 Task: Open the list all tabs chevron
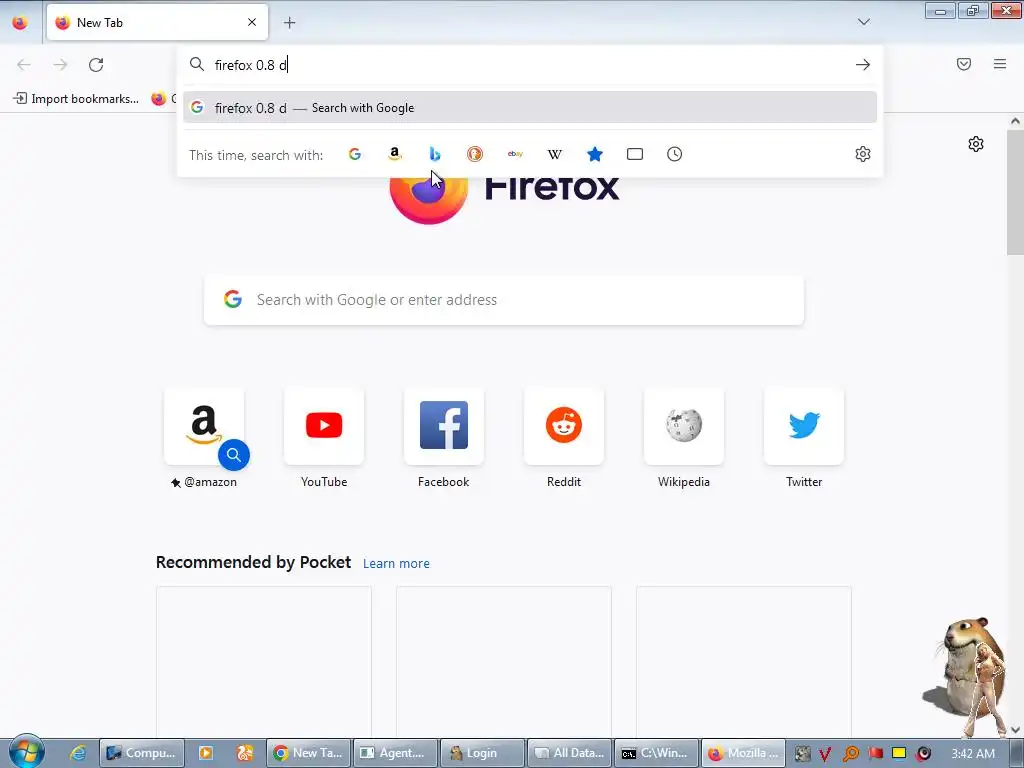[863, 22]
